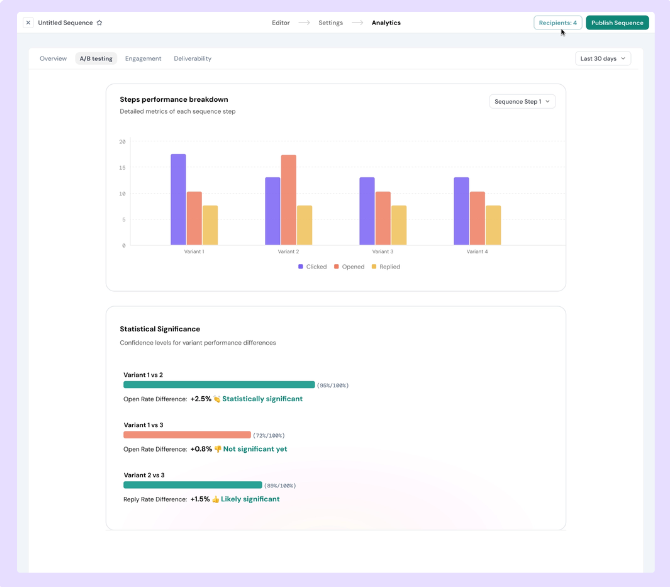Click the Variant 1 vs 2 confidence bar
670x587 pixels.
(x=219, y=385)
